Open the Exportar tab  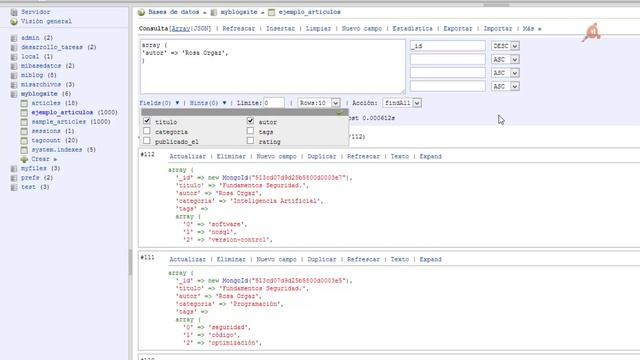coord(458,29)
